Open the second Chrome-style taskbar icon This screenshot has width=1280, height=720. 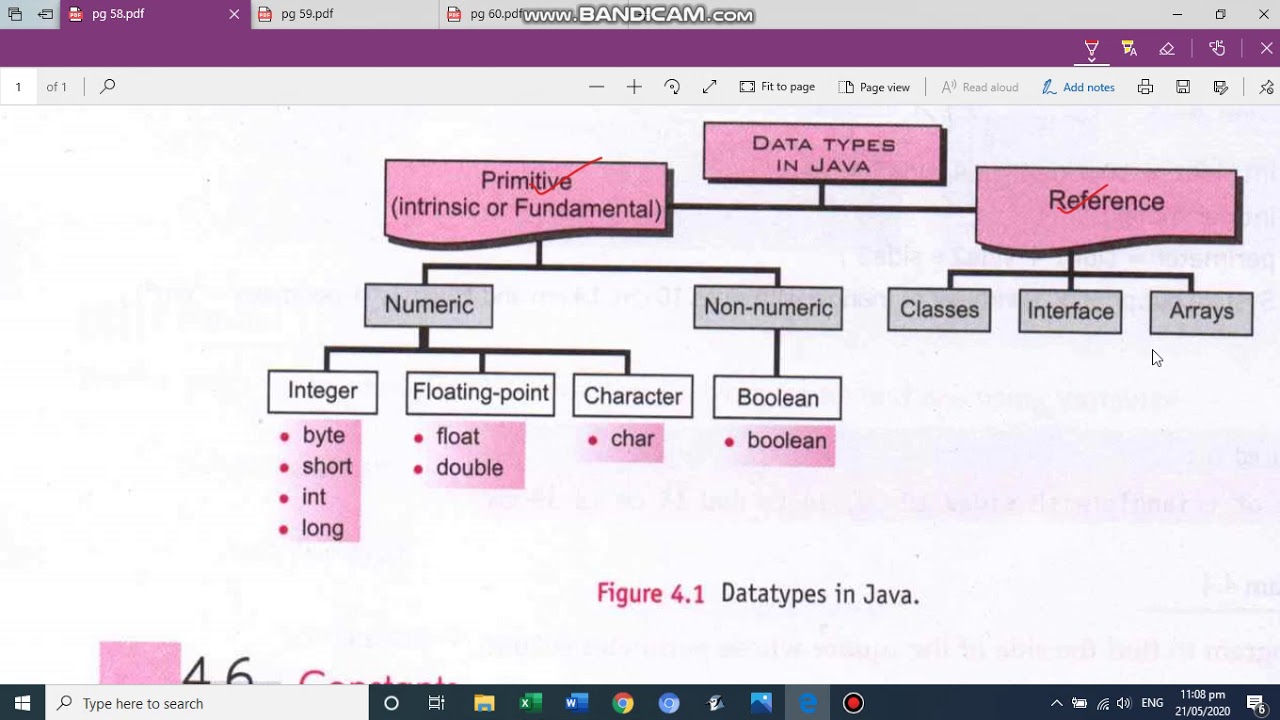coord(669,703)
